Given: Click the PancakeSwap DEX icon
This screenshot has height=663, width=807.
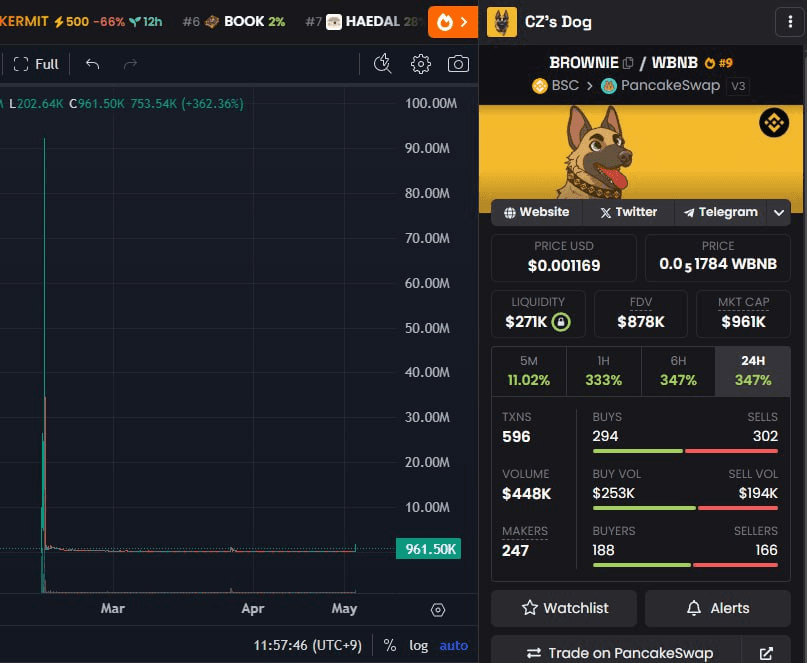Looking at the screenshot, I should (609, 85).
